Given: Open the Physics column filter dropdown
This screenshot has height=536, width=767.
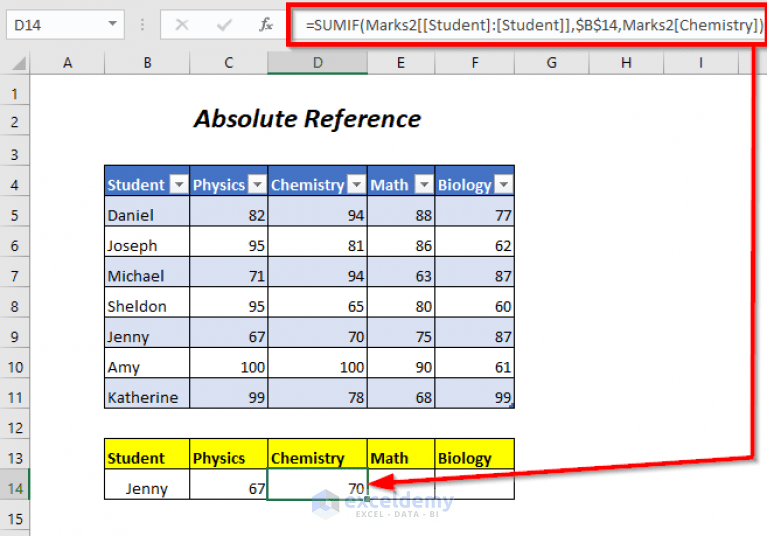Looking at the screenshot, I should pyautogui.click(x=257, y=184).
